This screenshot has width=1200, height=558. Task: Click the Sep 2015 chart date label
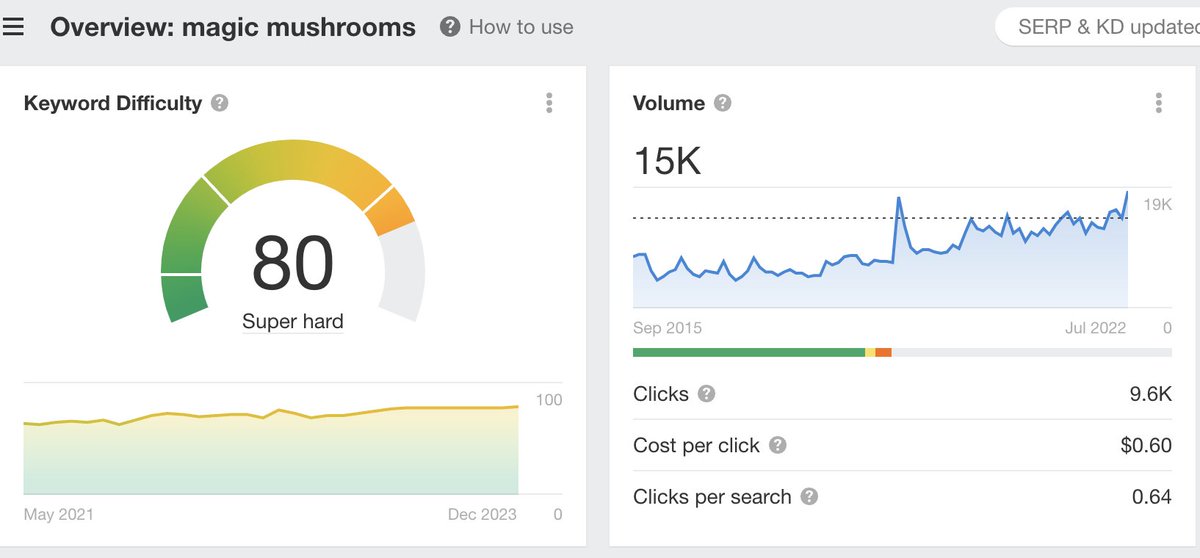(668, 328)
